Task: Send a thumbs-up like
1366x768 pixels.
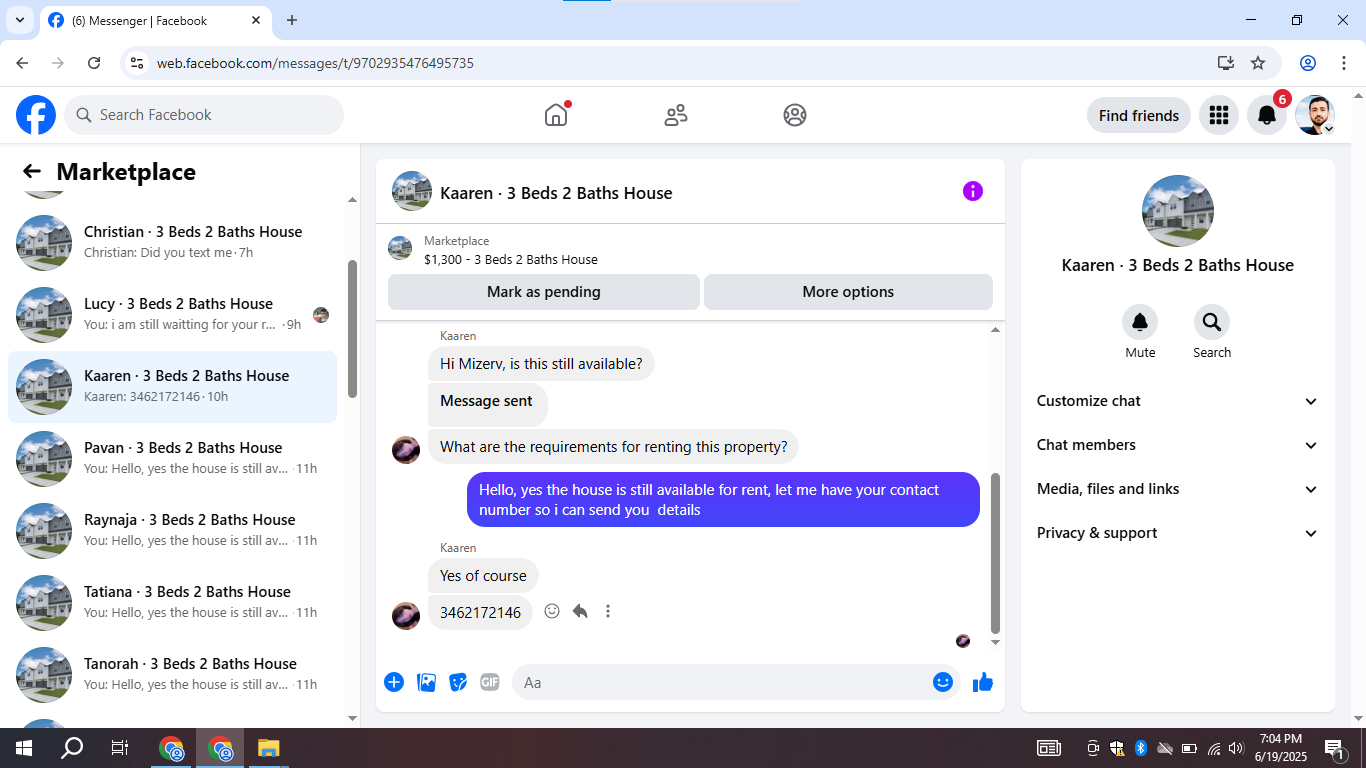Action: (983, 682)
